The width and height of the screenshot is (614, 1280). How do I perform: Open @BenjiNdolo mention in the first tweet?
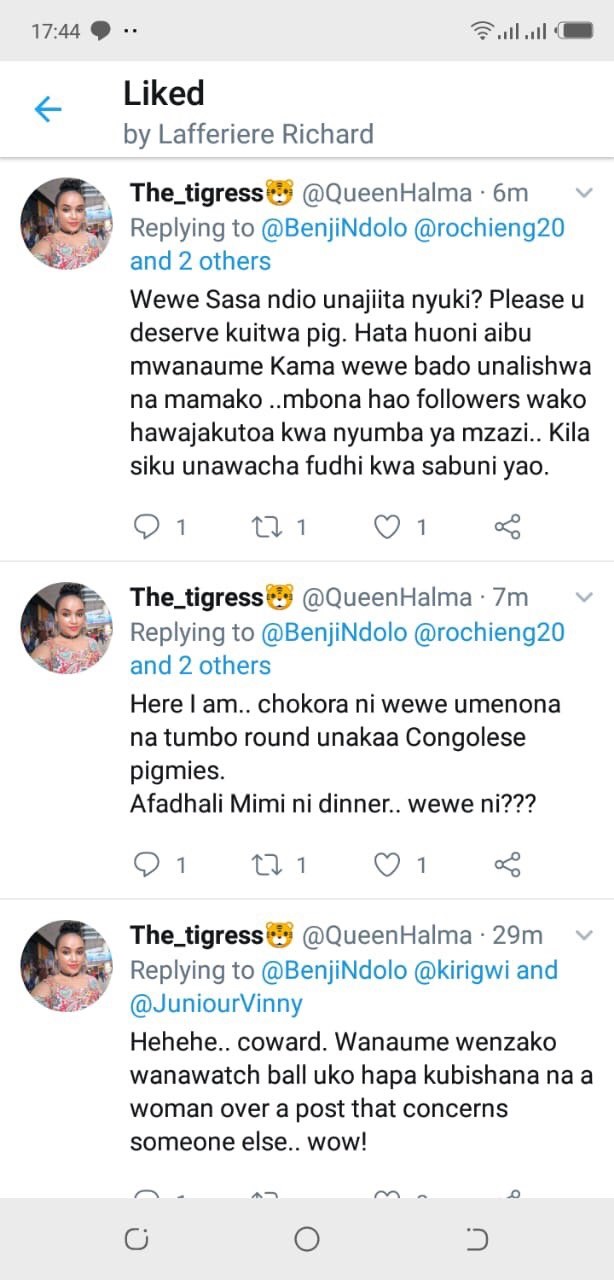click(334, 227)
